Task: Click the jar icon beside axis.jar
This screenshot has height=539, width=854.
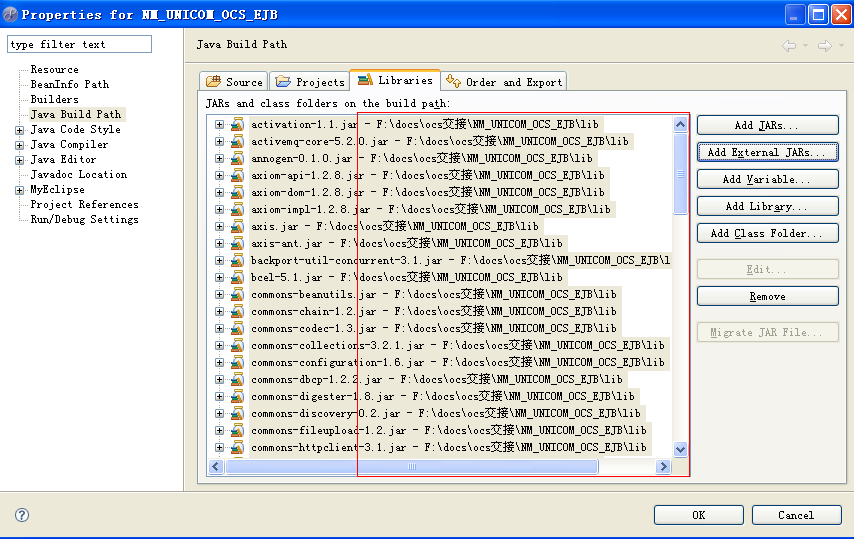Action: click(237, 226)
